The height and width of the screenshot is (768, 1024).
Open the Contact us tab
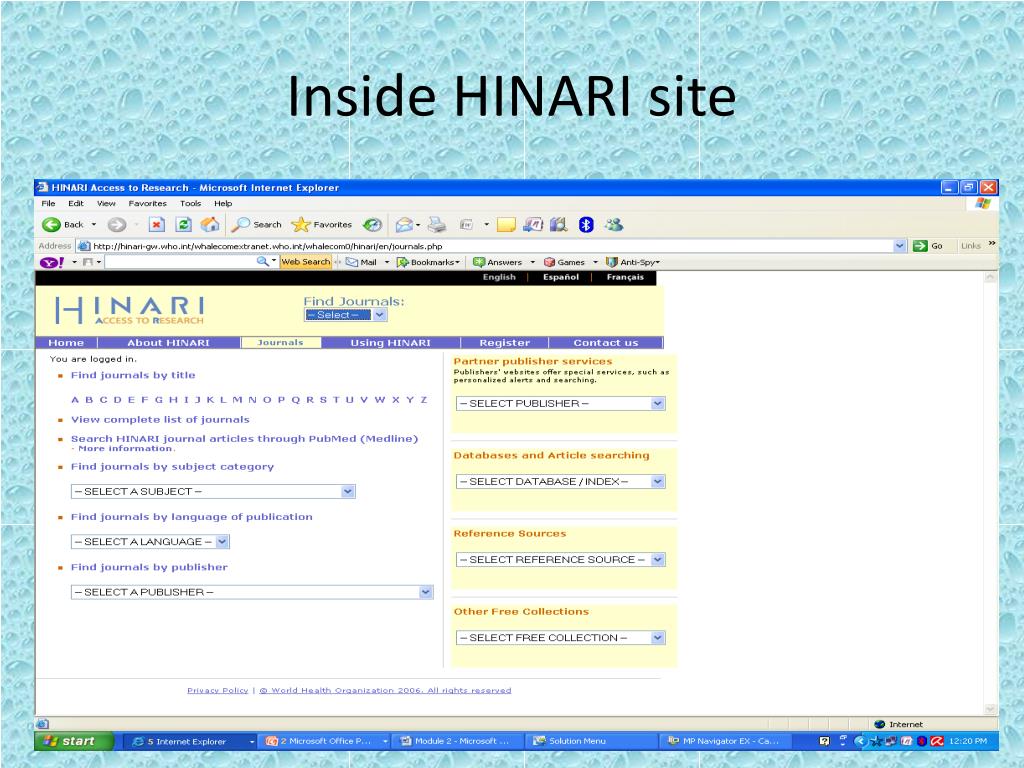(606, 343)
